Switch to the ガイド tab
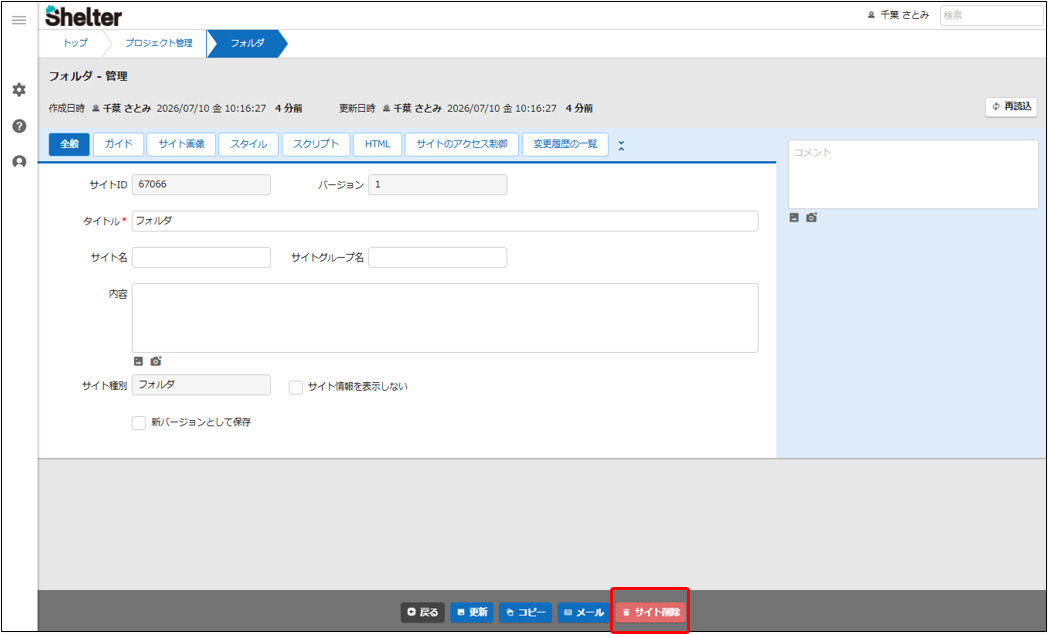This screenshot has height=634, width=1048. (x=118, y=144)
